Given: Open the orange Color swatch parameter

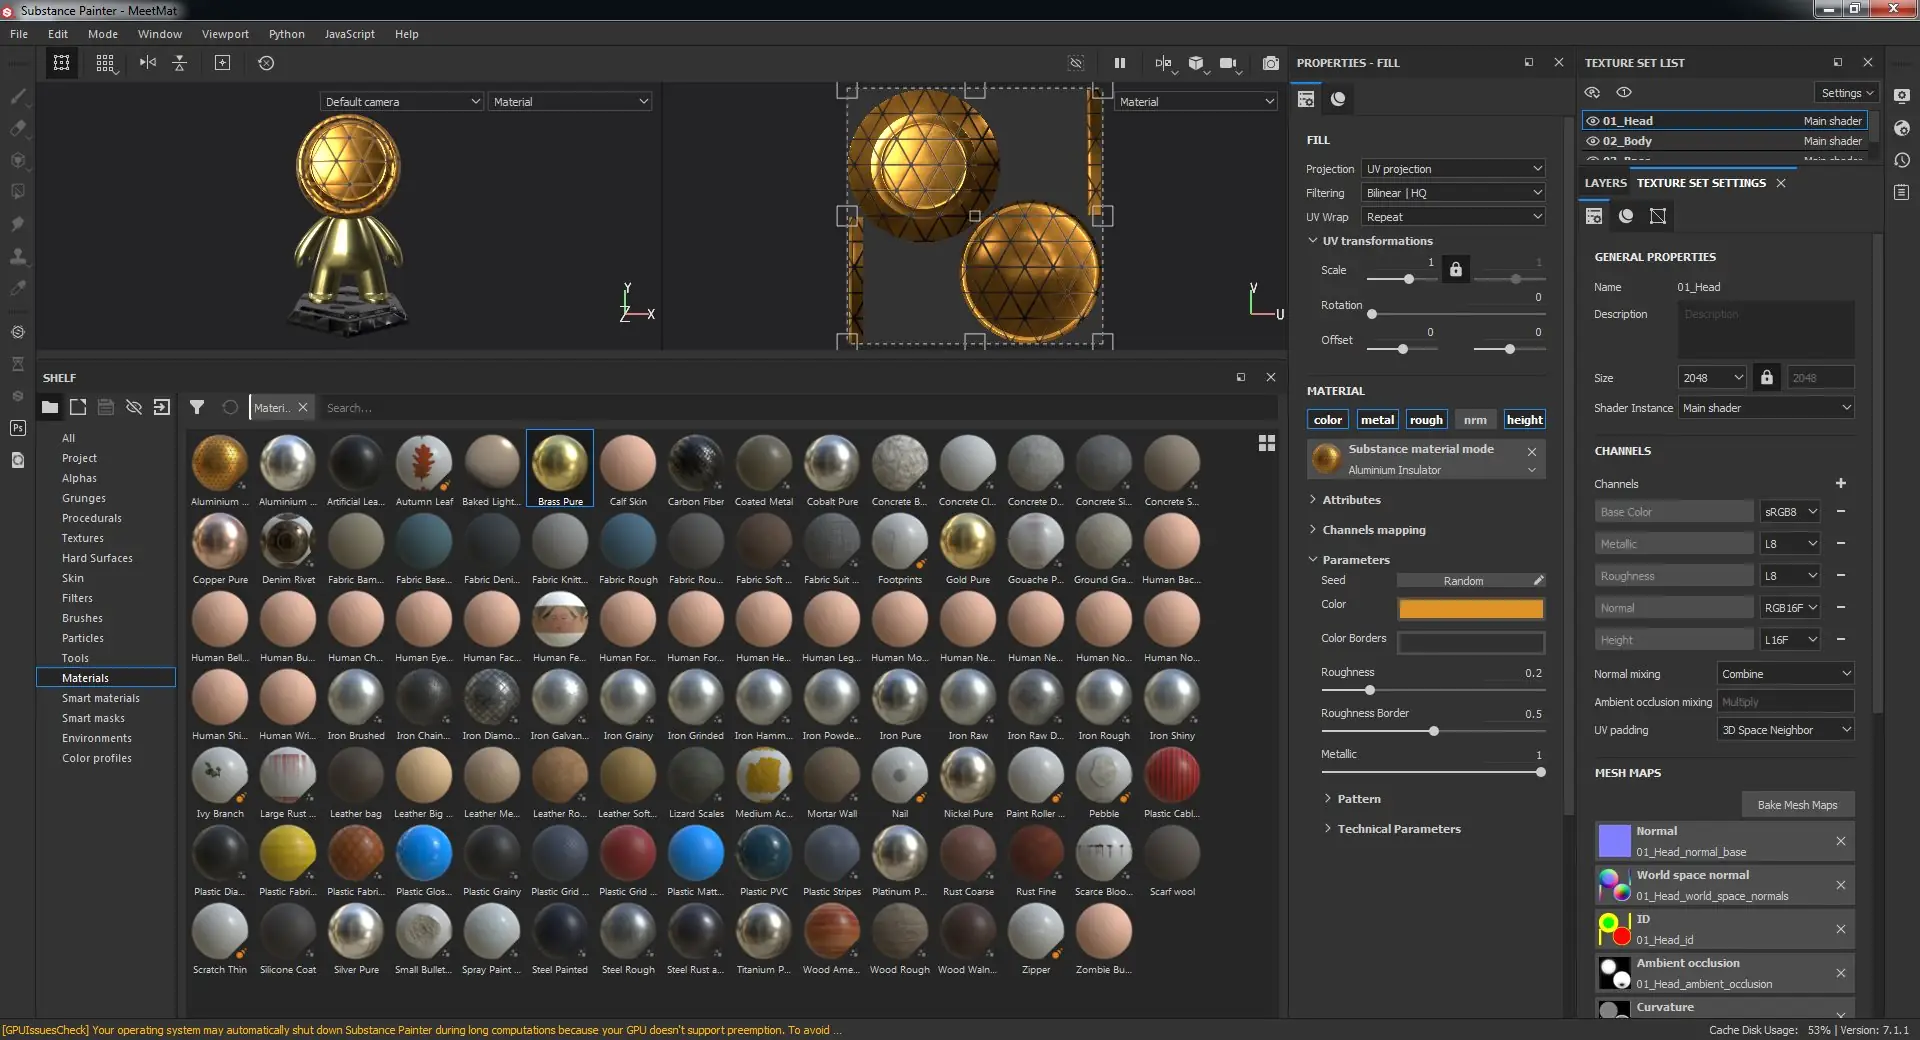Looking at the screenshot, I should click(x=1470, y=609).
